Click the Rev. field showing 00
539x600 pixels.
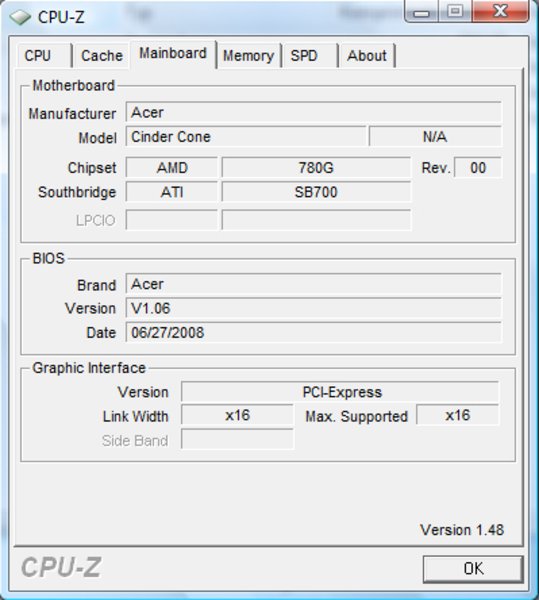coord(478,168)
